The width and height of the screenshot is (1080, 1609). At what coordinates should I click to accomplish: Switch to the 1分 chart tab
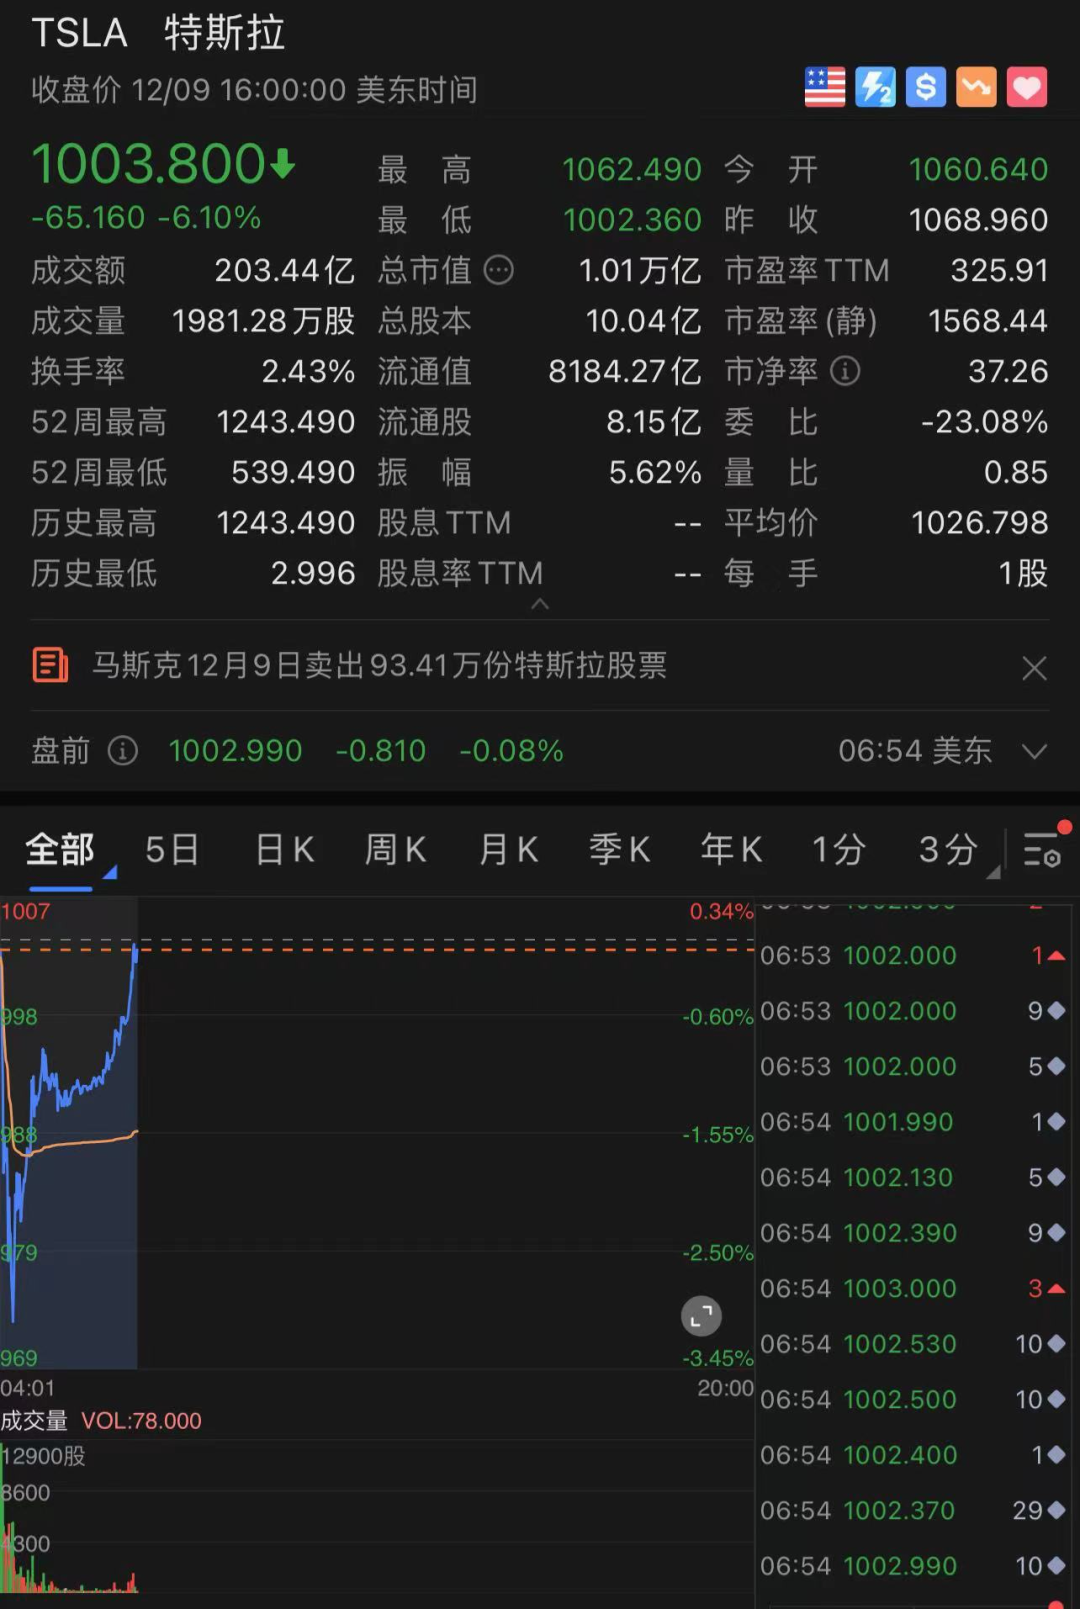point(838,849)
